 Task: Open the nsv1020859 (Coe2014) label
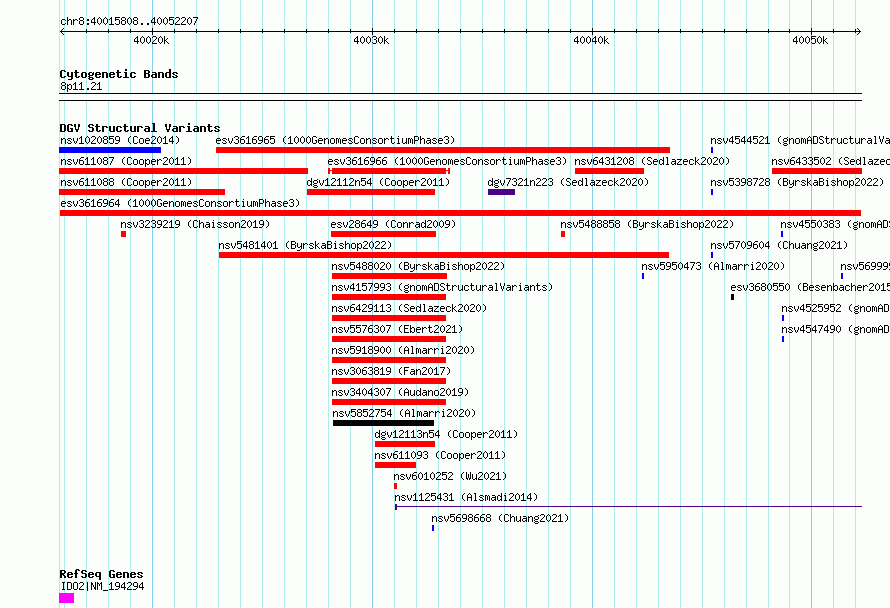point(120,140)
